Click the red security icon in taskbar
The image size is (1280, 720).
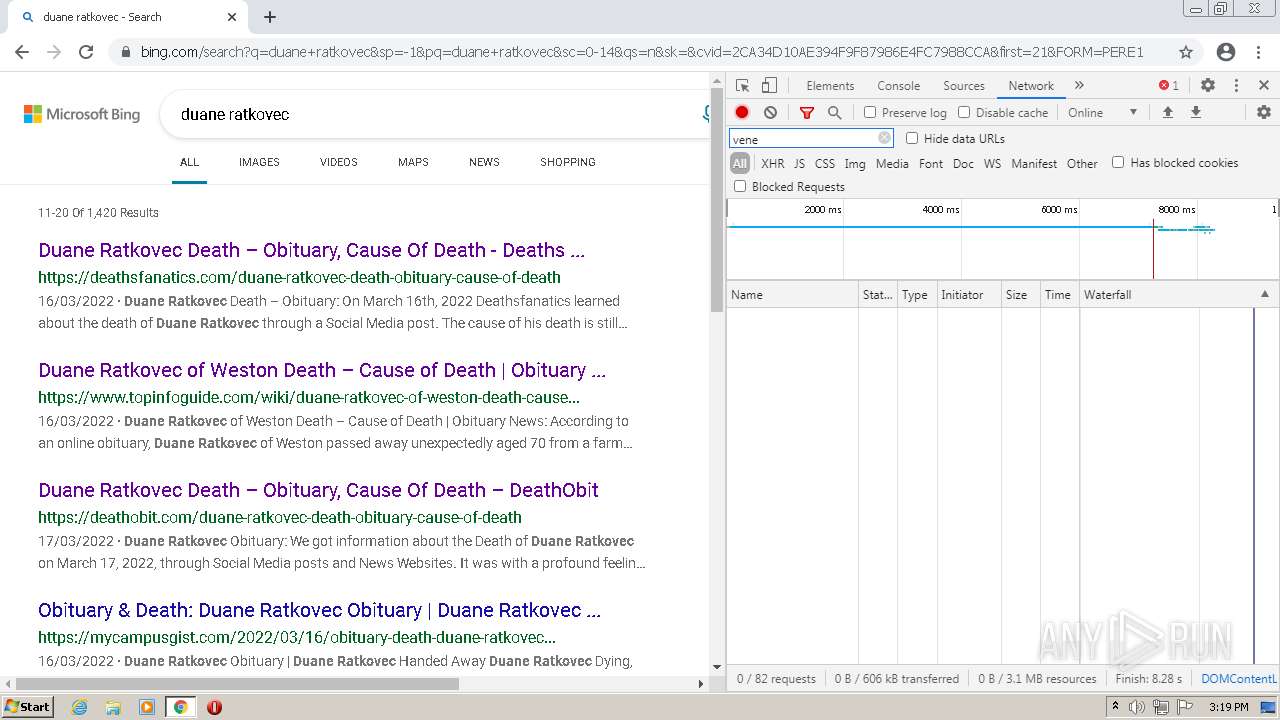(214, 707)
